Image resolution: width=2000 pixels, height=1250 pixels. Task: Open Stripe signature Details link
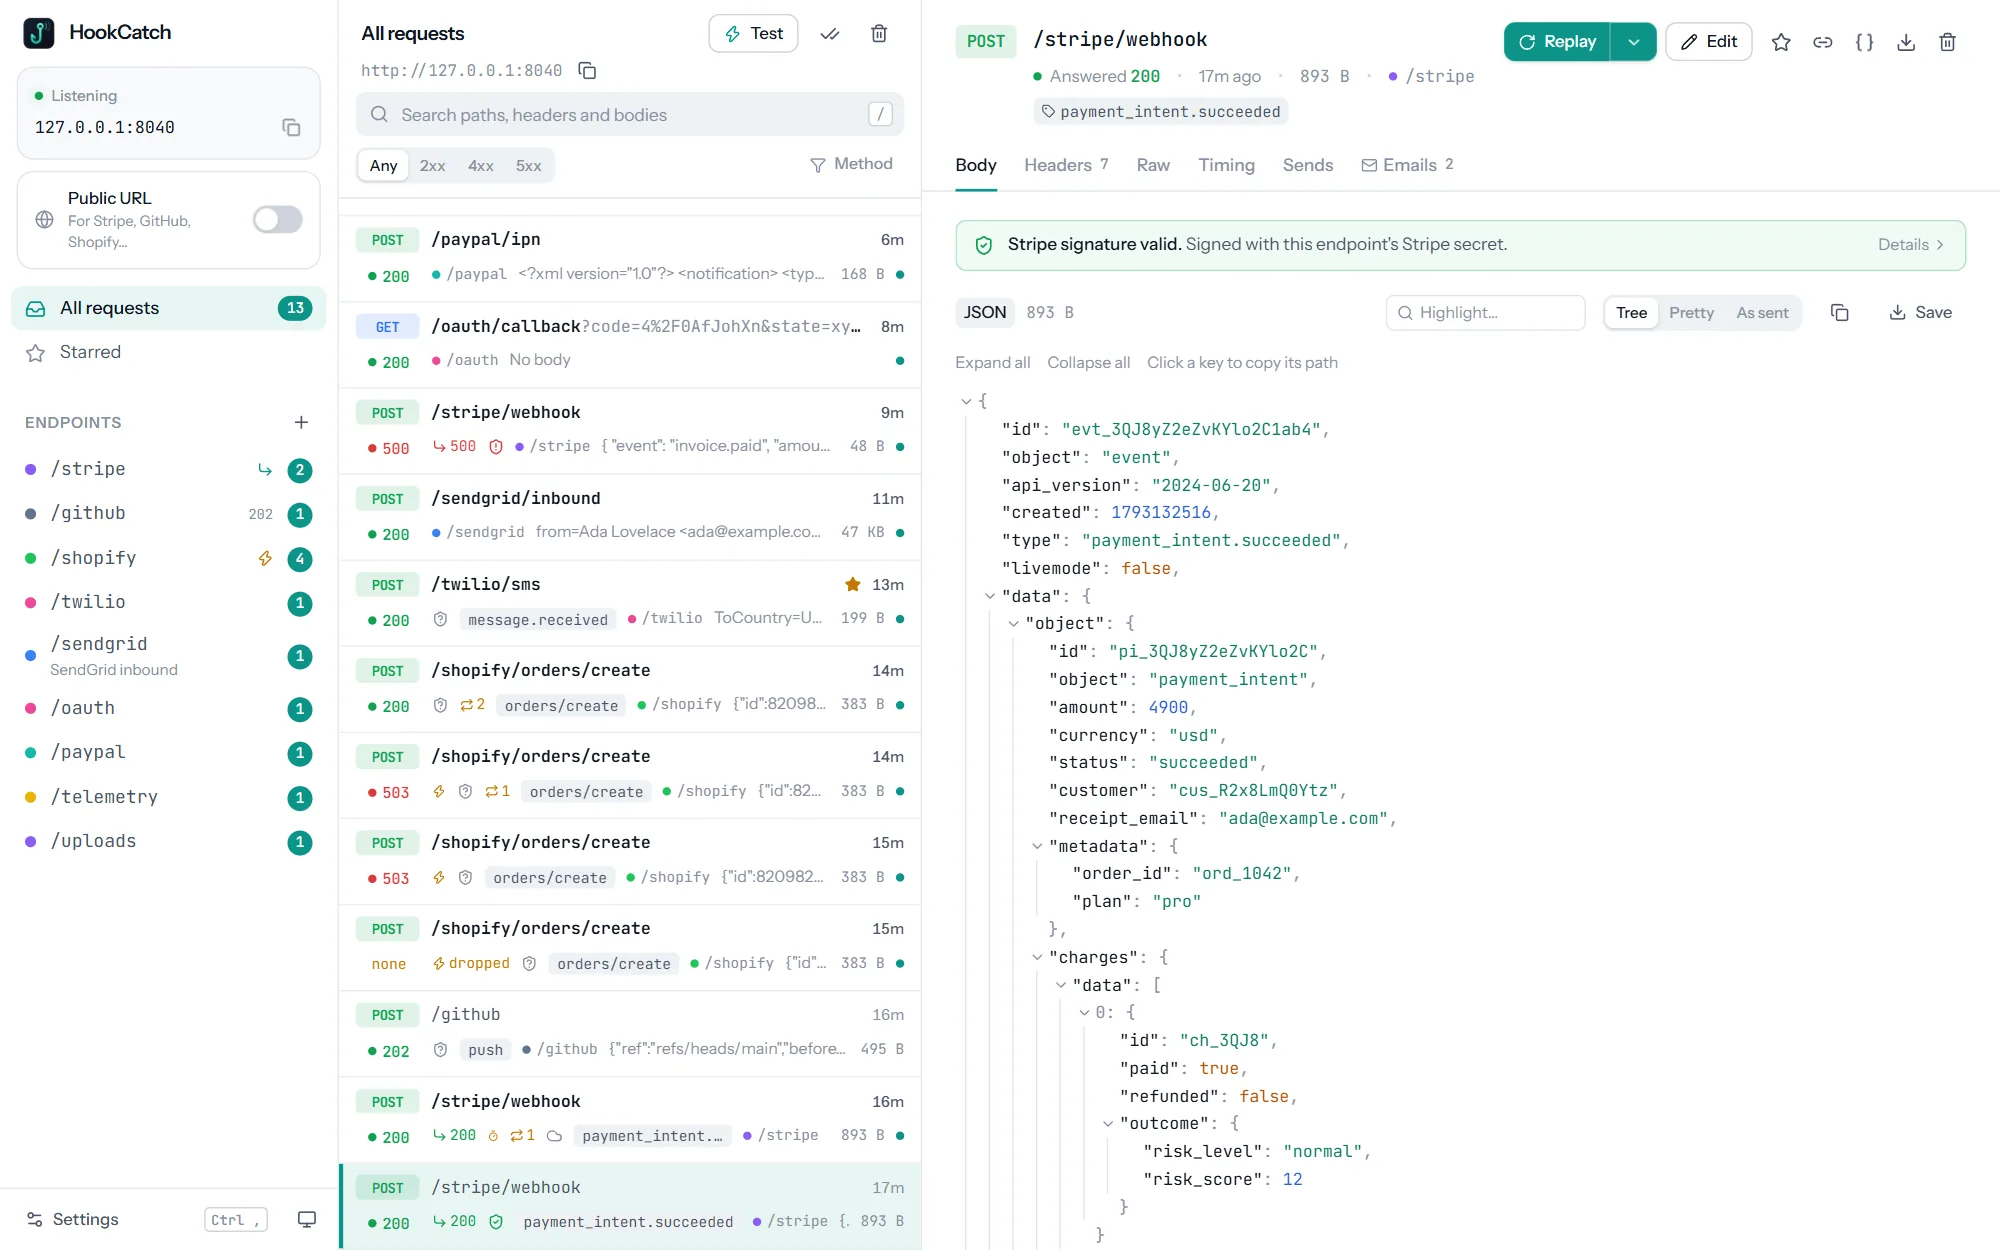point(1911,245)
